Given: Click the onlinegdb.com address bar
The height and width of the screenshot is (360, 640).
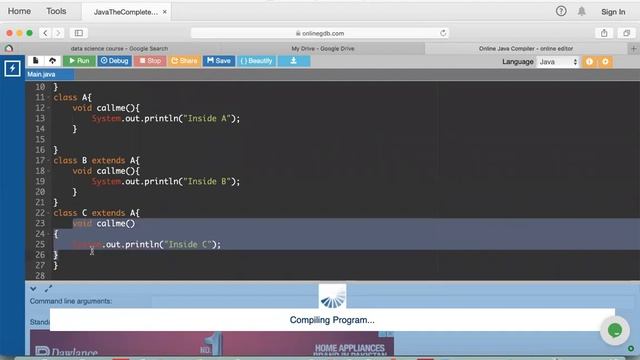Looking at the screenshot, I should [320, 33].
